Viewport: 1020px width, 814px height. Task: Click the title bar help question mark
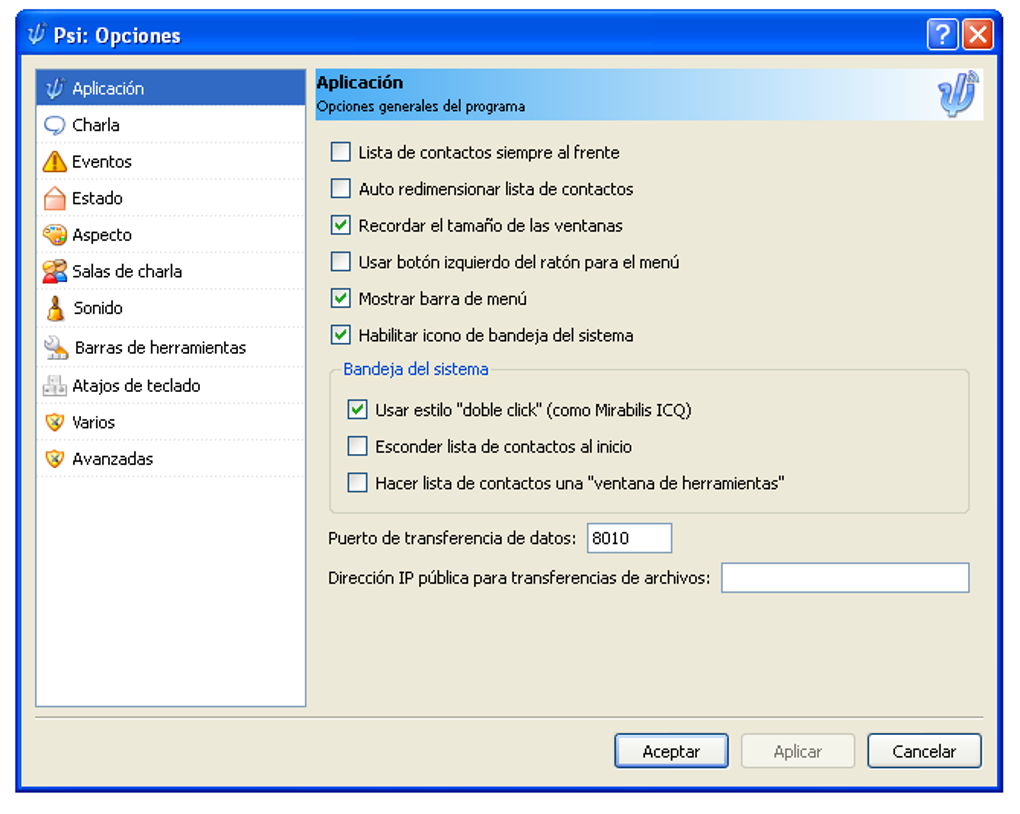pos(942,36)
